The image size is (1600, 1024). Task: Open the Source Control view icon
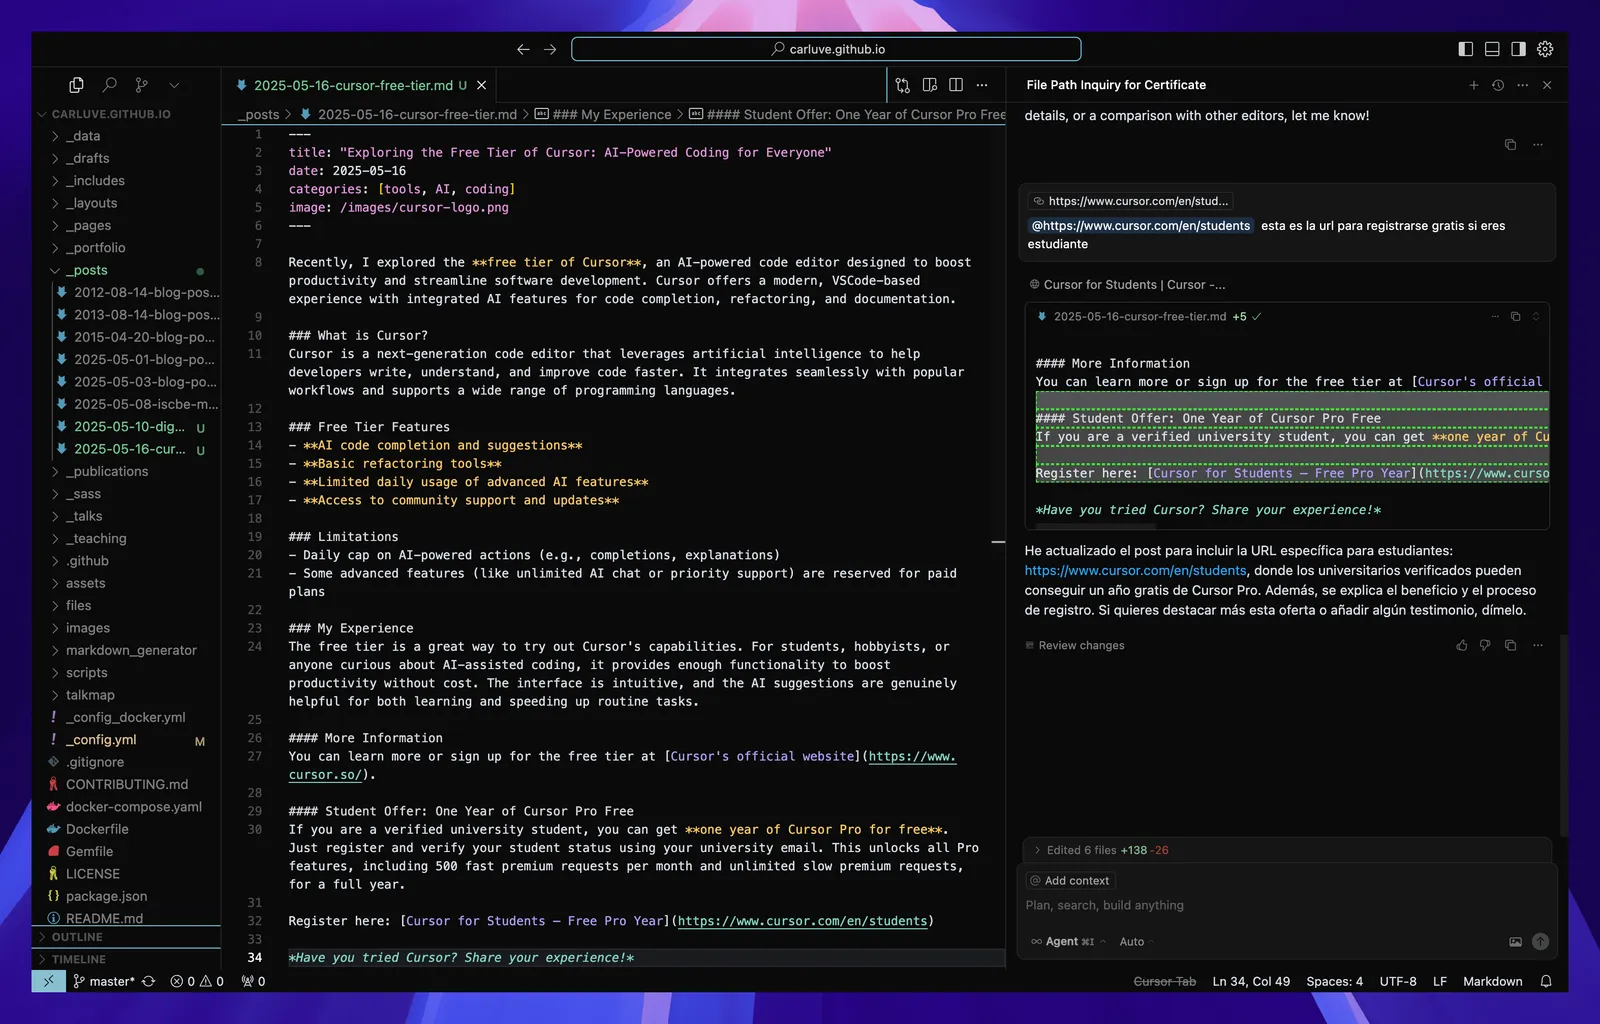tap(142, 85)
